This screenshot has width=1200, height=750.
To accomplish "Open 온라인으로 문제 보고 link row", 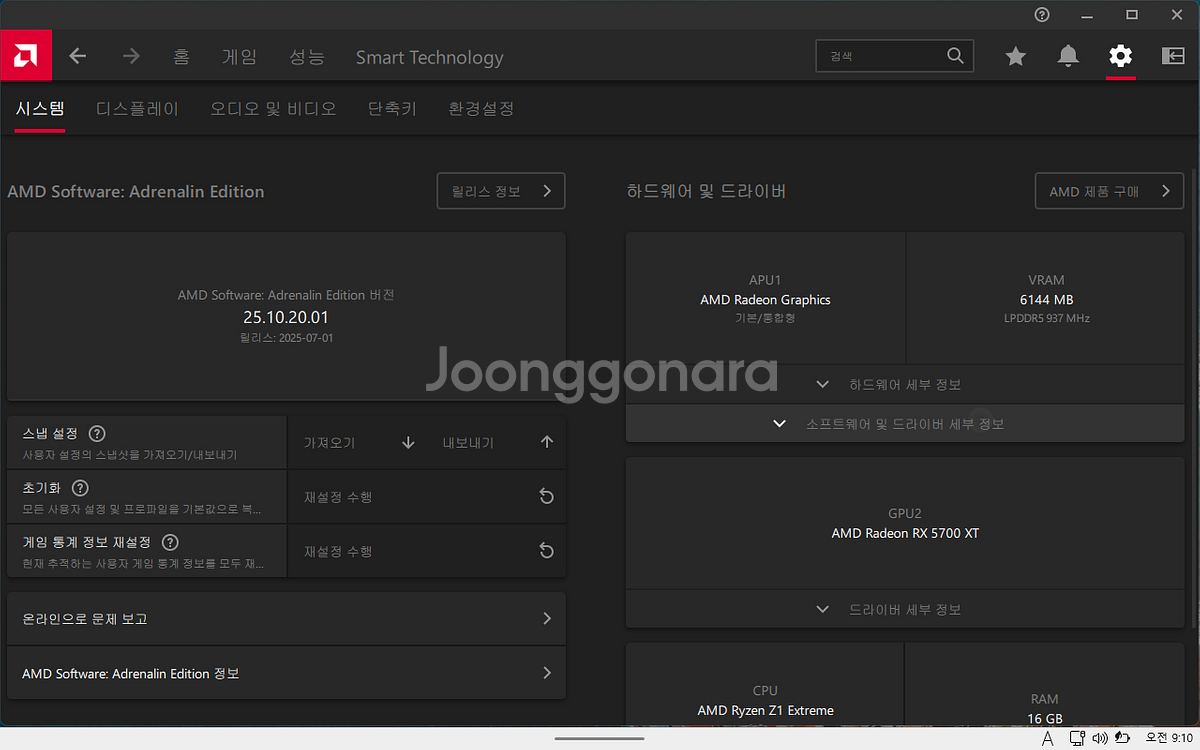I will click(286, 619).
